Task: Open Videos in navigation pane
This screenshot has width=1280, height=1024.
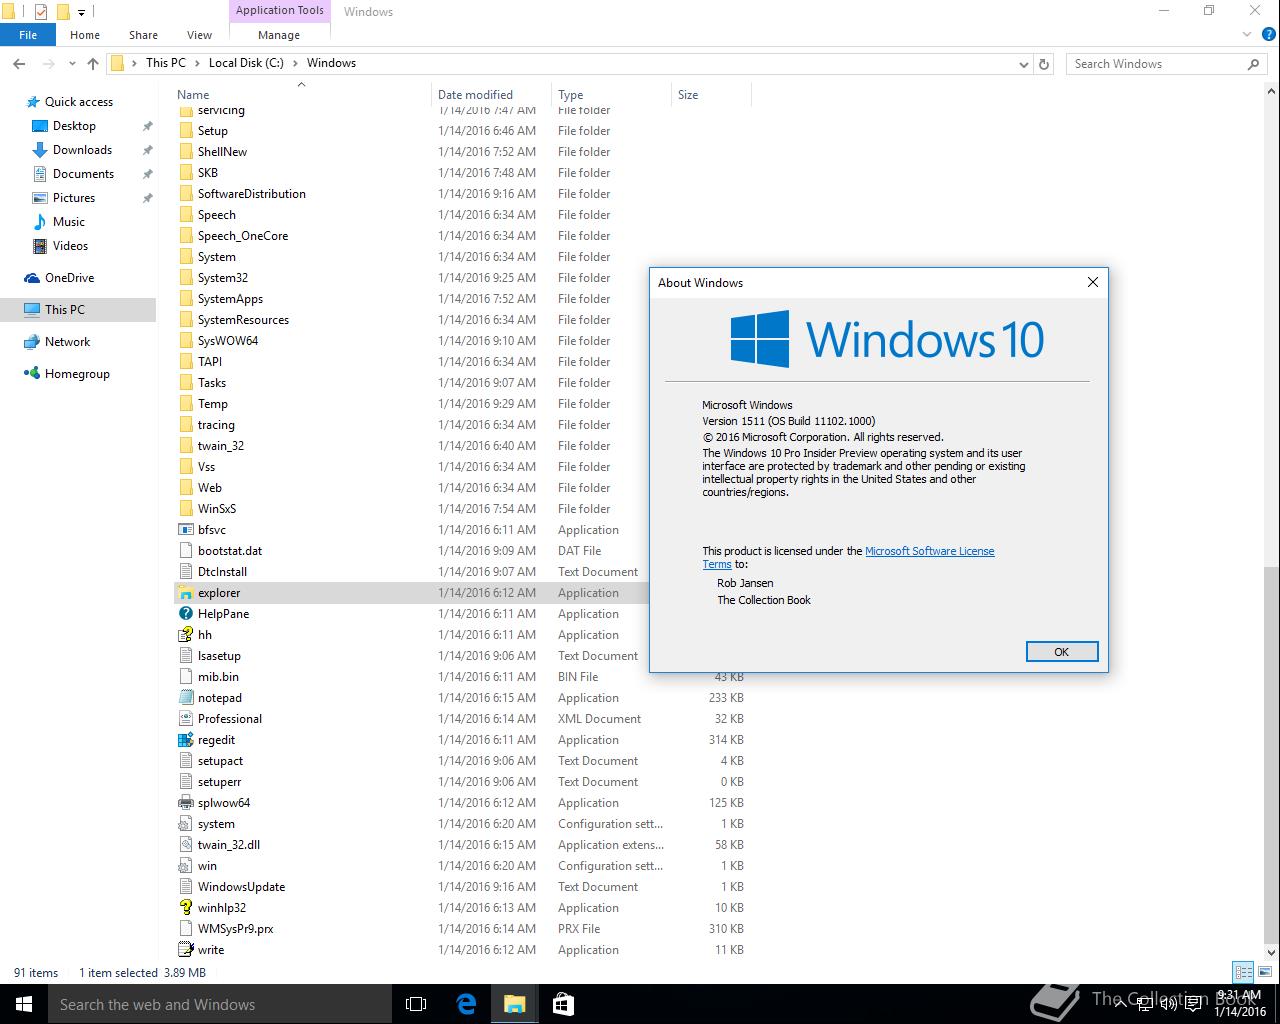Action: 70,246
